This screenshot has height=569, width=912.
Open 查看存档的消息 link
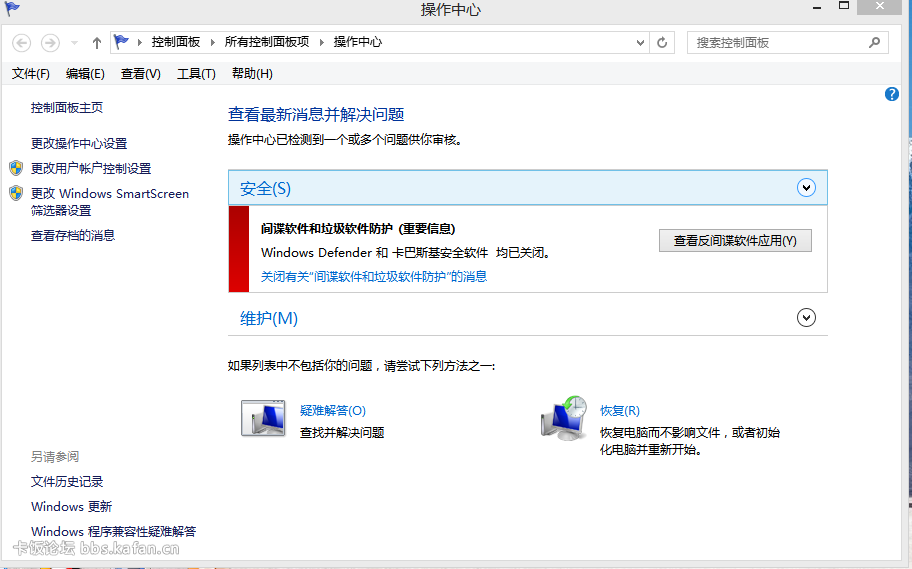[73, 236]
